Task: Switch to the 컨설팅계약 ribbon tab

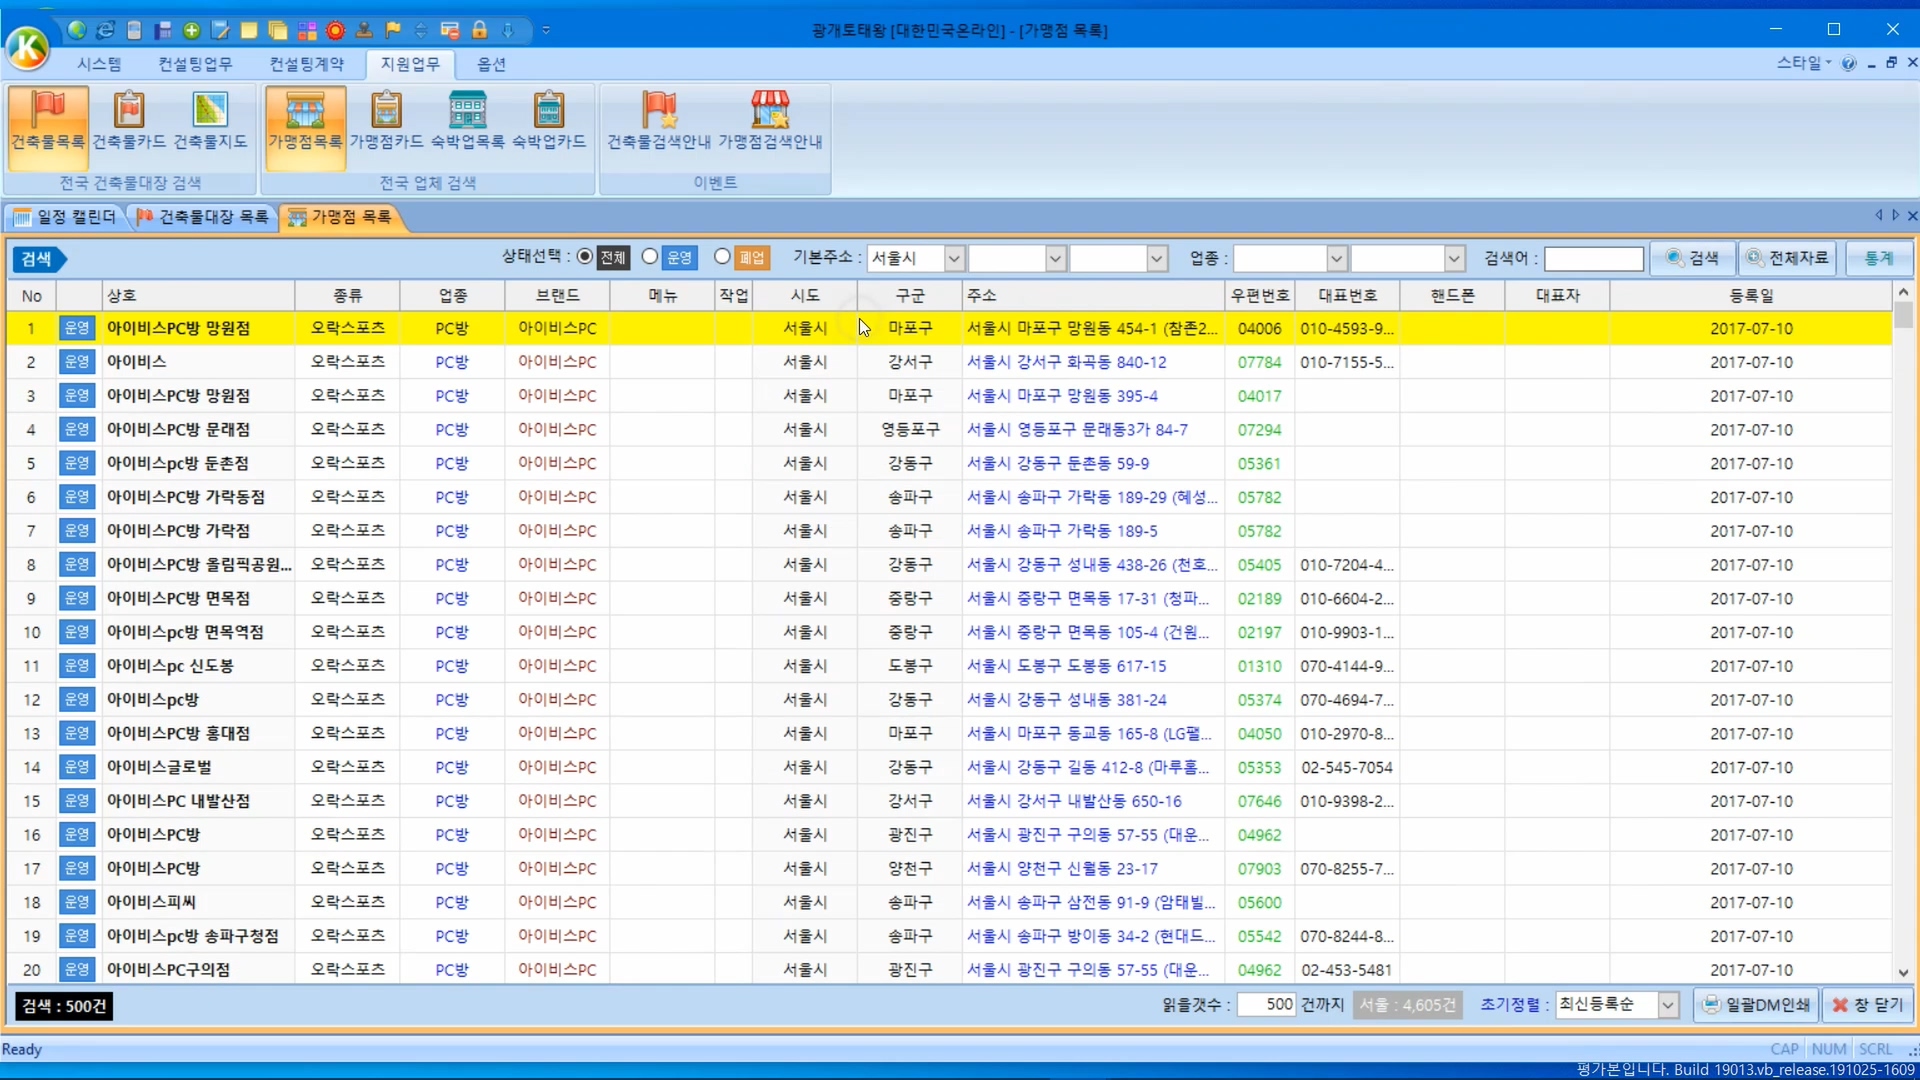Action: (x=306, y=64)
